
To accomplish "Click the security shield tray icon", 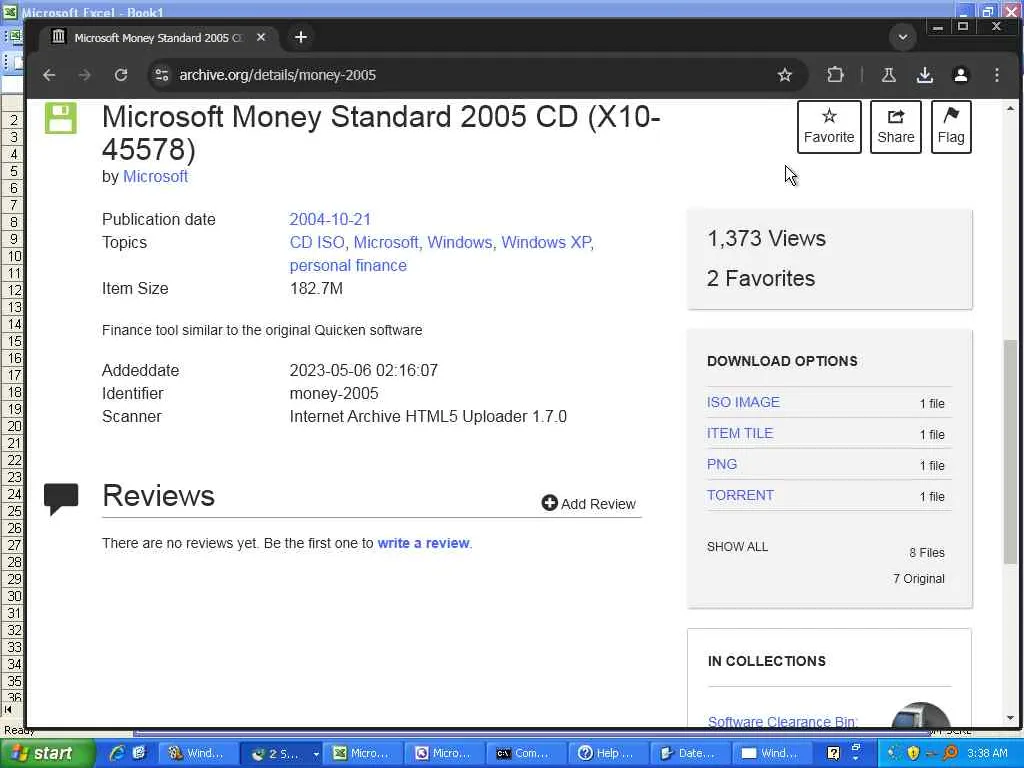I will click(x=913, y=753).
